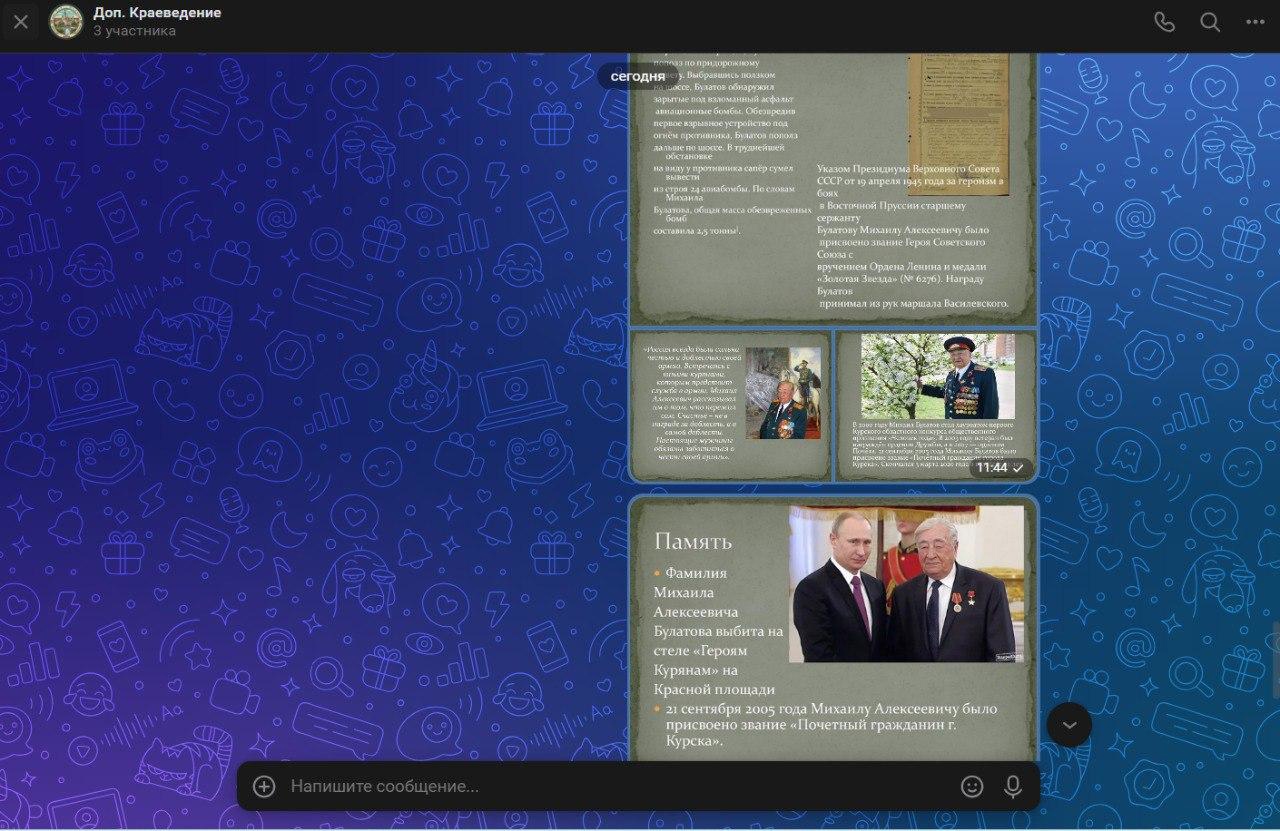The width and height of the screenshot is (1280, 831).
Task: Click the chat scrollbar at right edge
Action: pos(1276,660)
